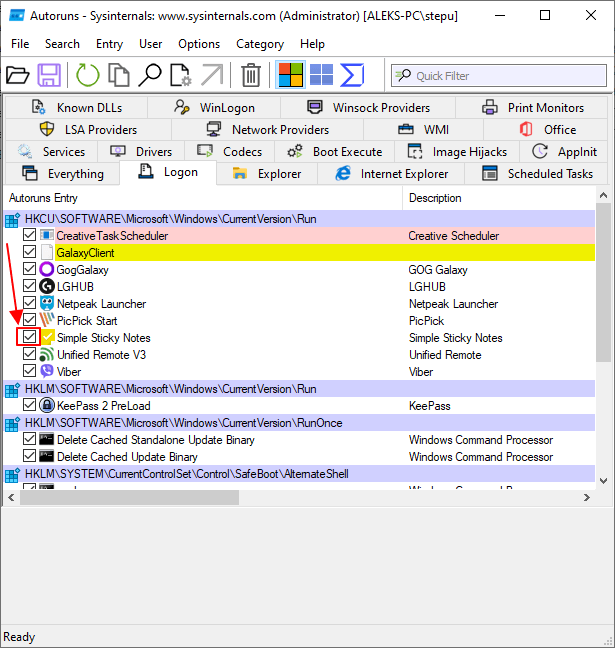Click the Delete Cached Update Binary cmd icon
Viewport: 615px width, 648px height.
[x=46, y=456]
